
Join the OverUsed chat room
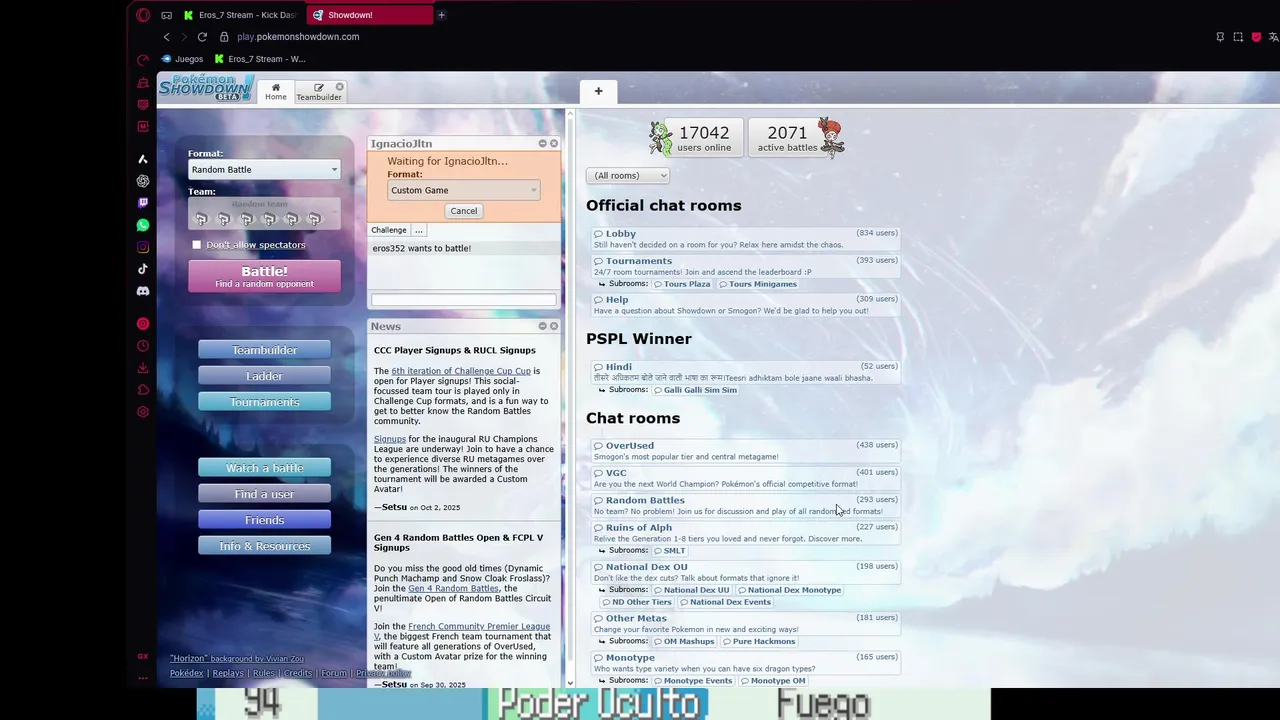(745, 451)
